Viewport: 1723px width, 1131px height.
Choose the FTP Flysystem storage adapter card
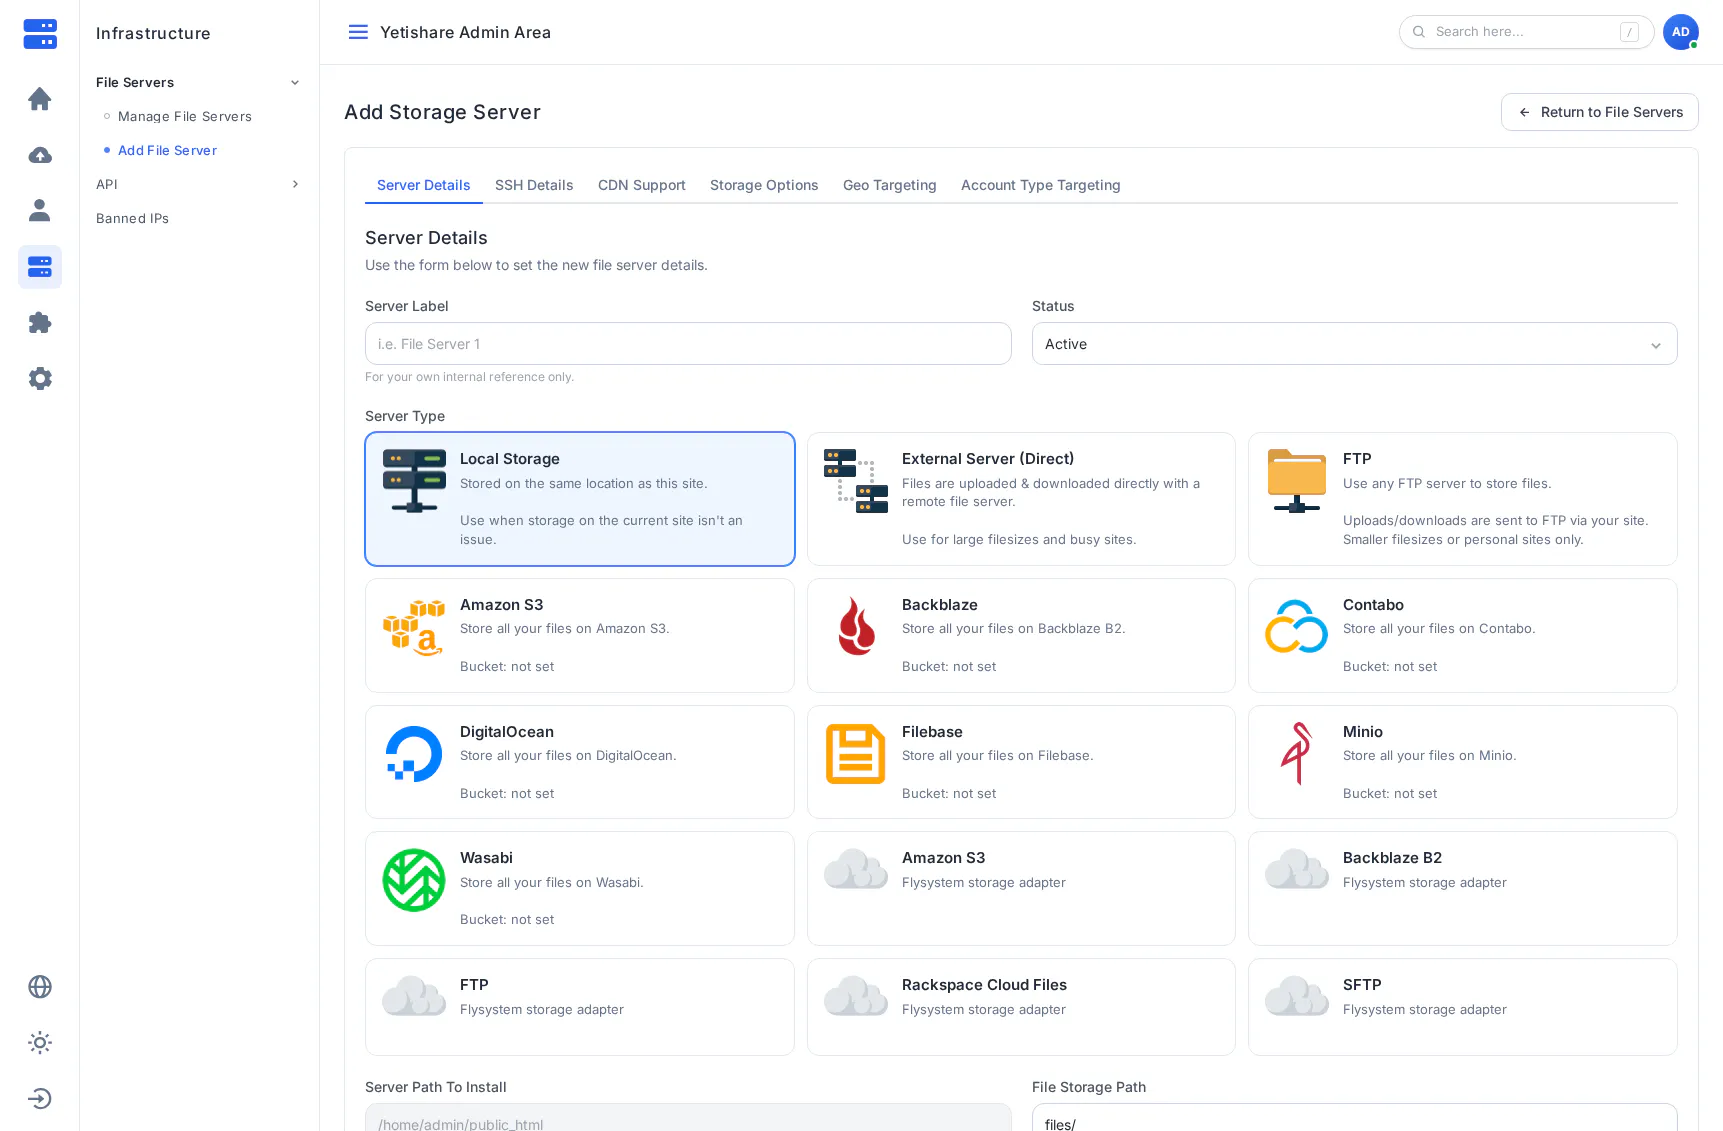click(580, 1007)
